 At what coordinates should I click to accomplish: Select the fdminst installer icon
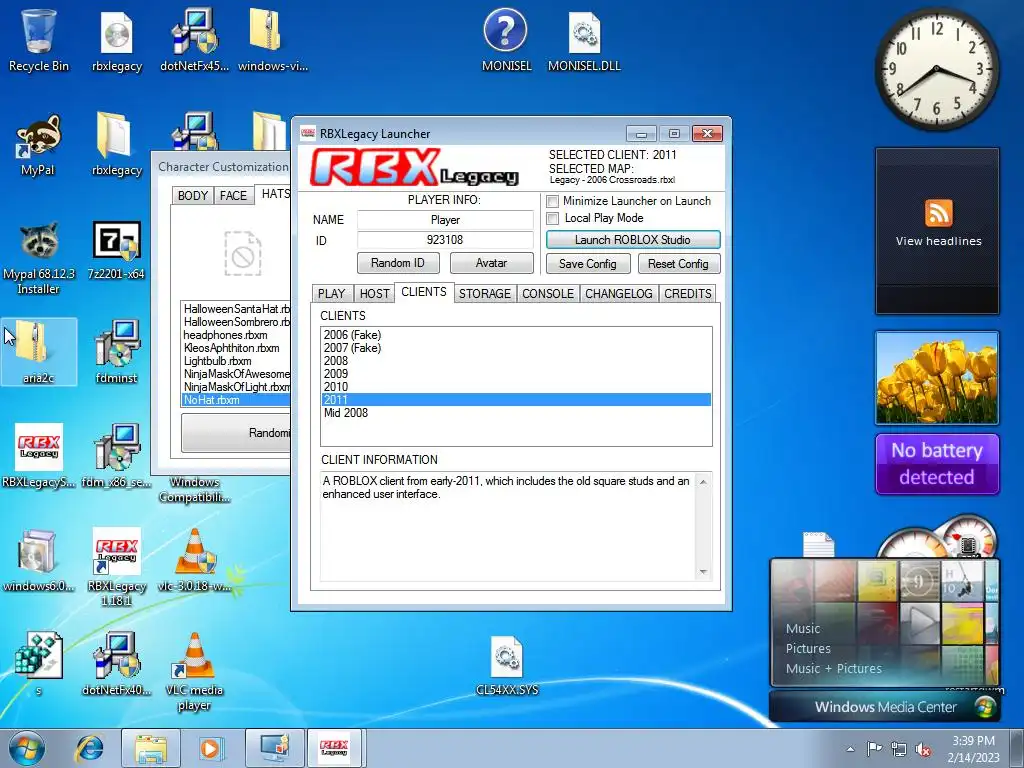point(116,353)
